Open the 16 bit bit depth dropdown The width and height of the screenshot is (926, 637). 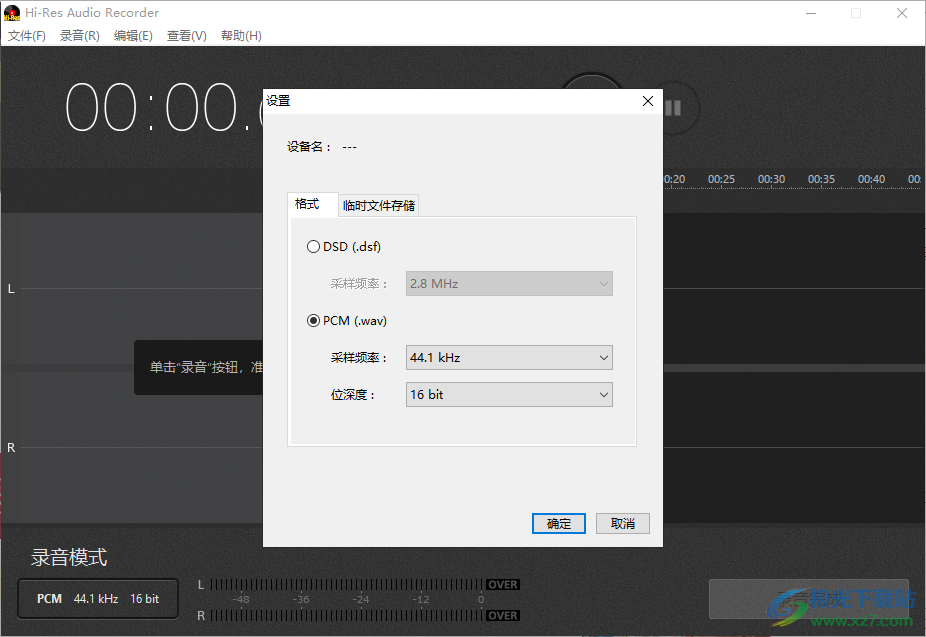pos(509,394)
